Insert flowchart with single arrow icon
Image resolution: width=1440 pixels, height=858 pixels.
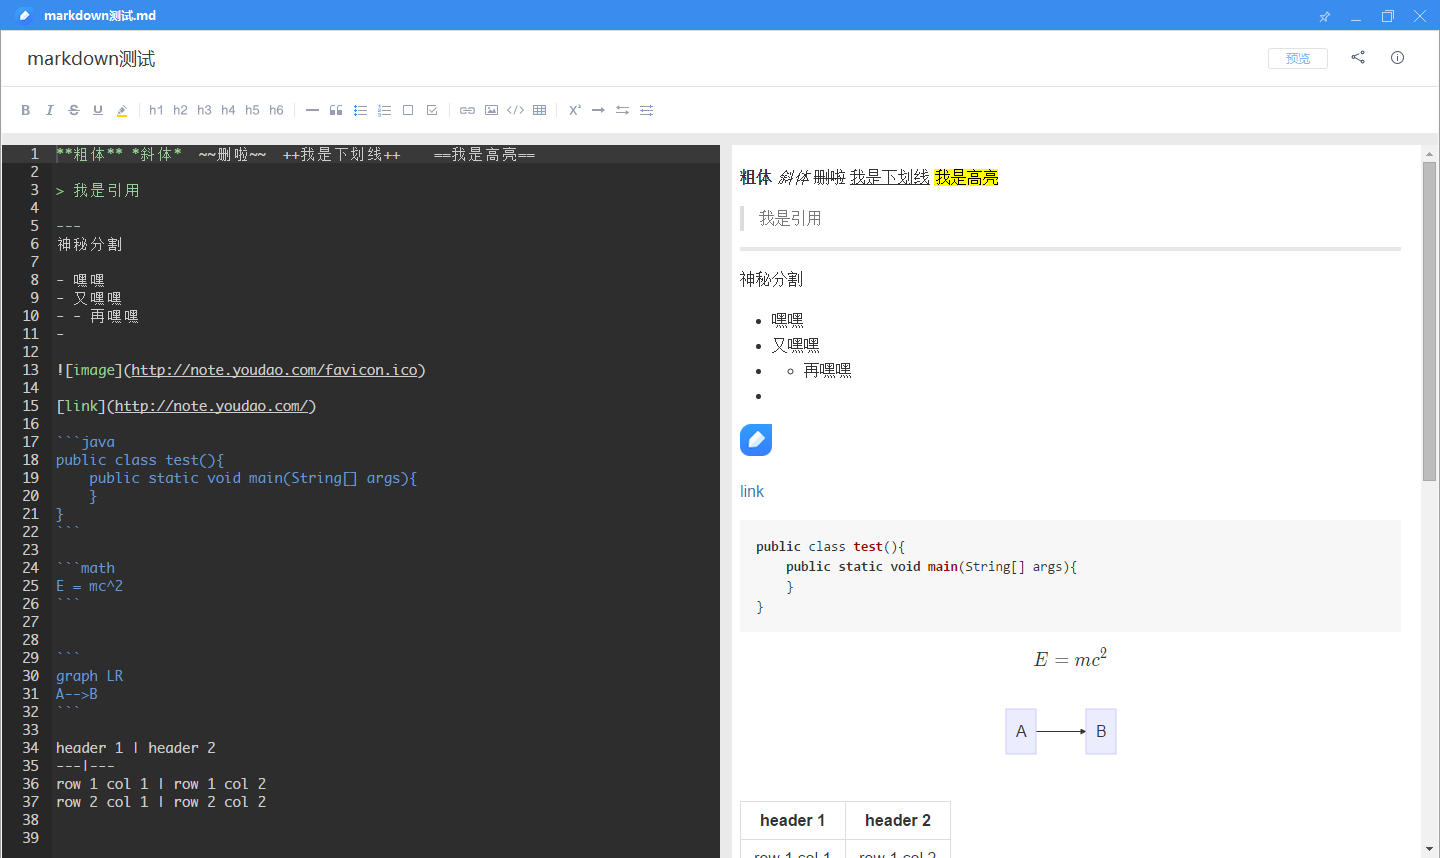coord(598,110)
